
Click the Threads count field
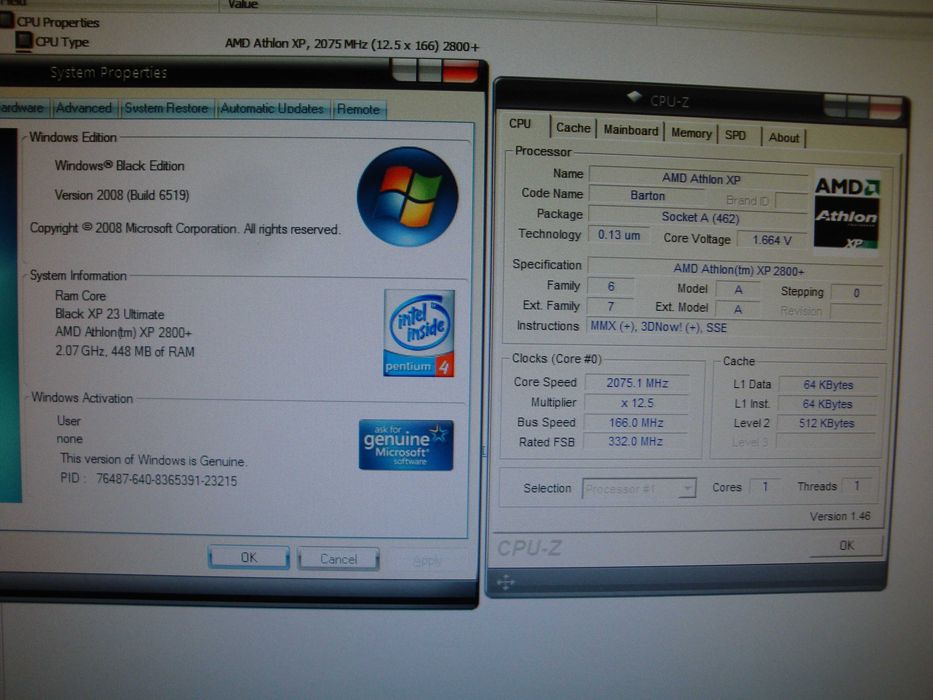click(x=856, y=486)
